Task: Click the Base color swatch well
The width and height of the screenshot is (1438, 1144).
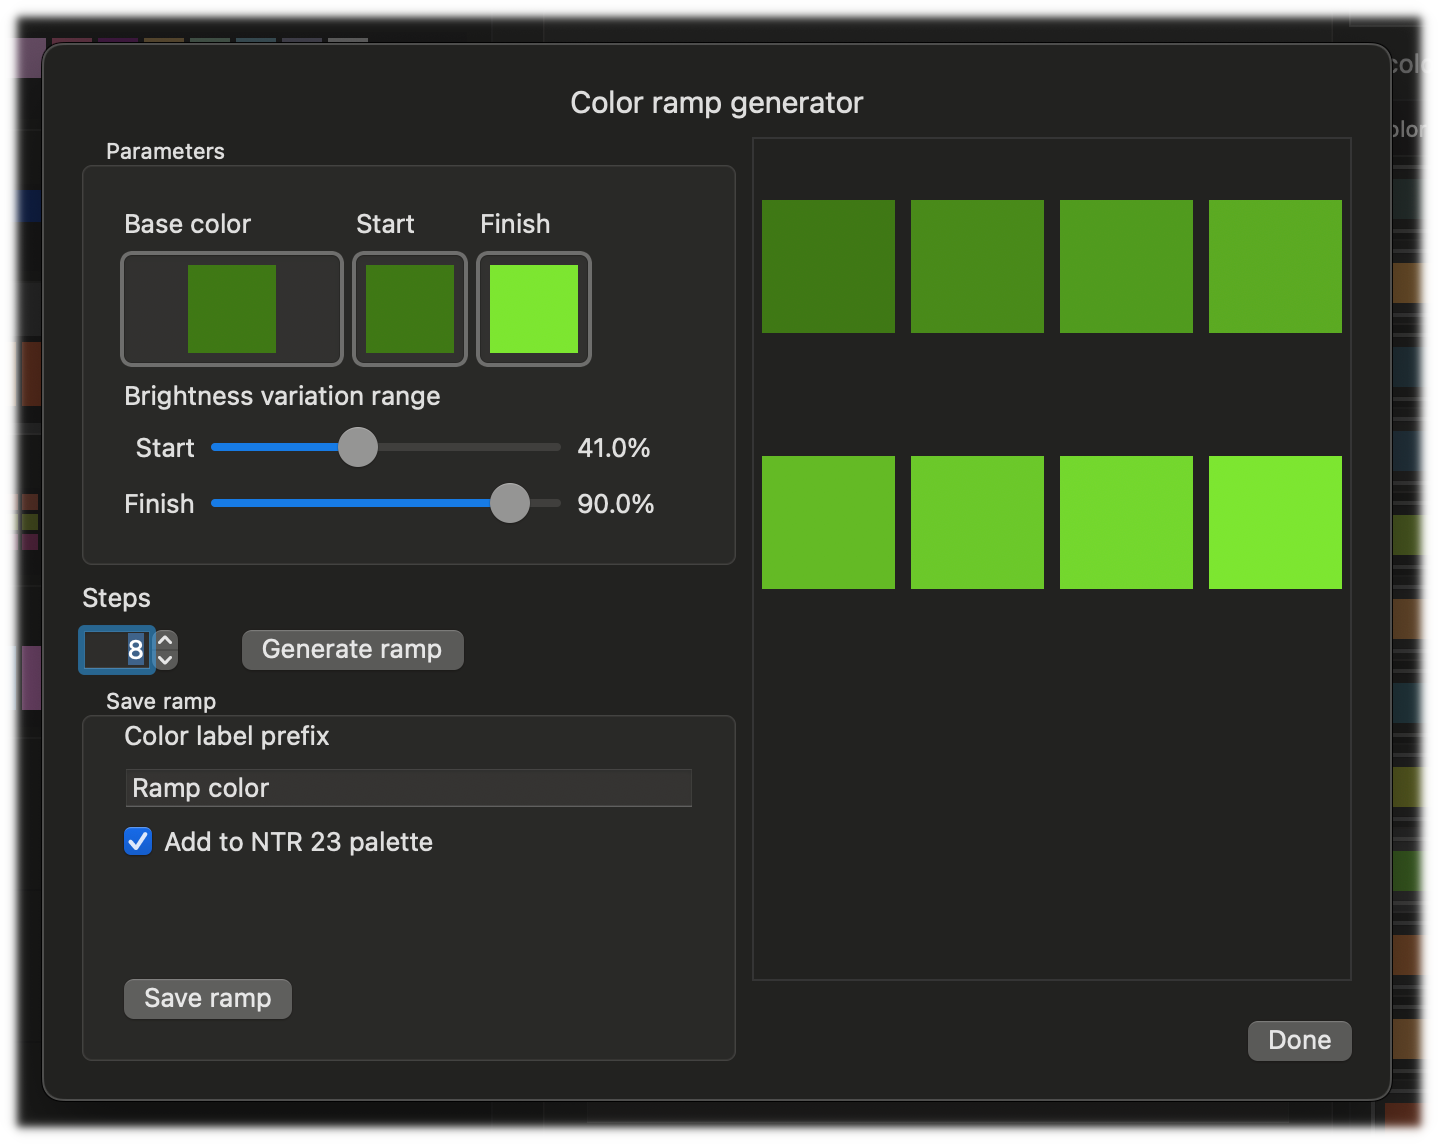Action: pos(231,309)
